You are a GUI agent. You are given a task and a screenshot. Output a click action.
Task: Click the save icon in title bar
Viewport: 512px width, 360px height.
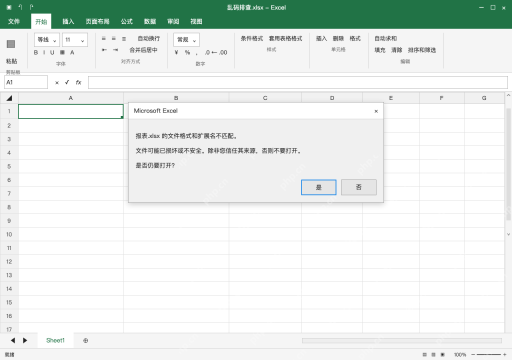[x=9, y=7]
